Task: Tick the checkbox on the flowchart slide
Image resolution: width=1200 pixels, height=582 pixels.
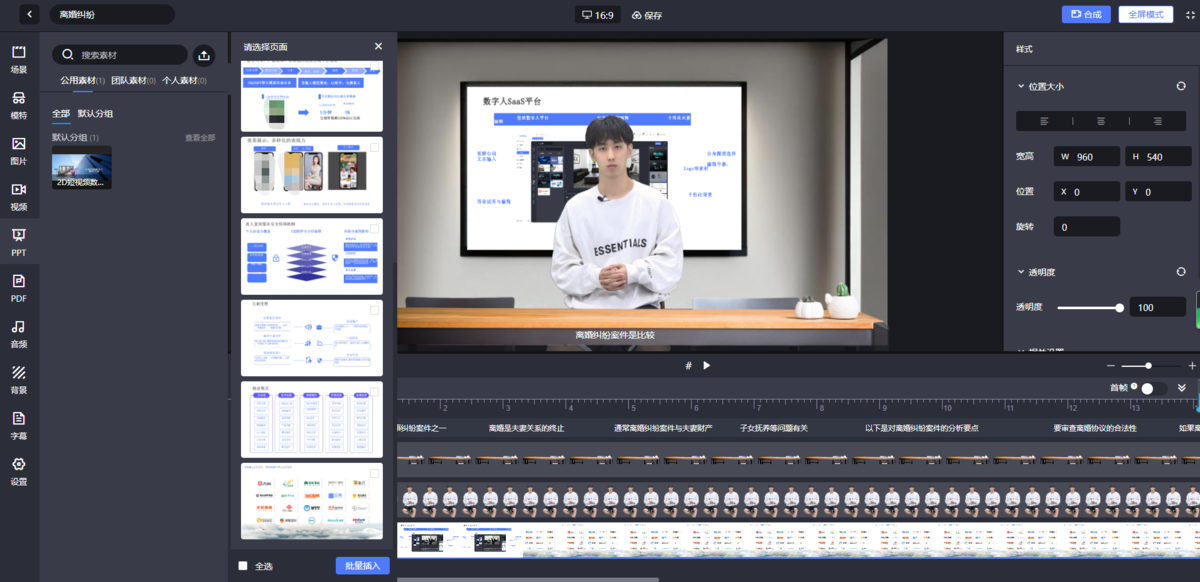Action: pyautogui.click(x=375, y=310)
